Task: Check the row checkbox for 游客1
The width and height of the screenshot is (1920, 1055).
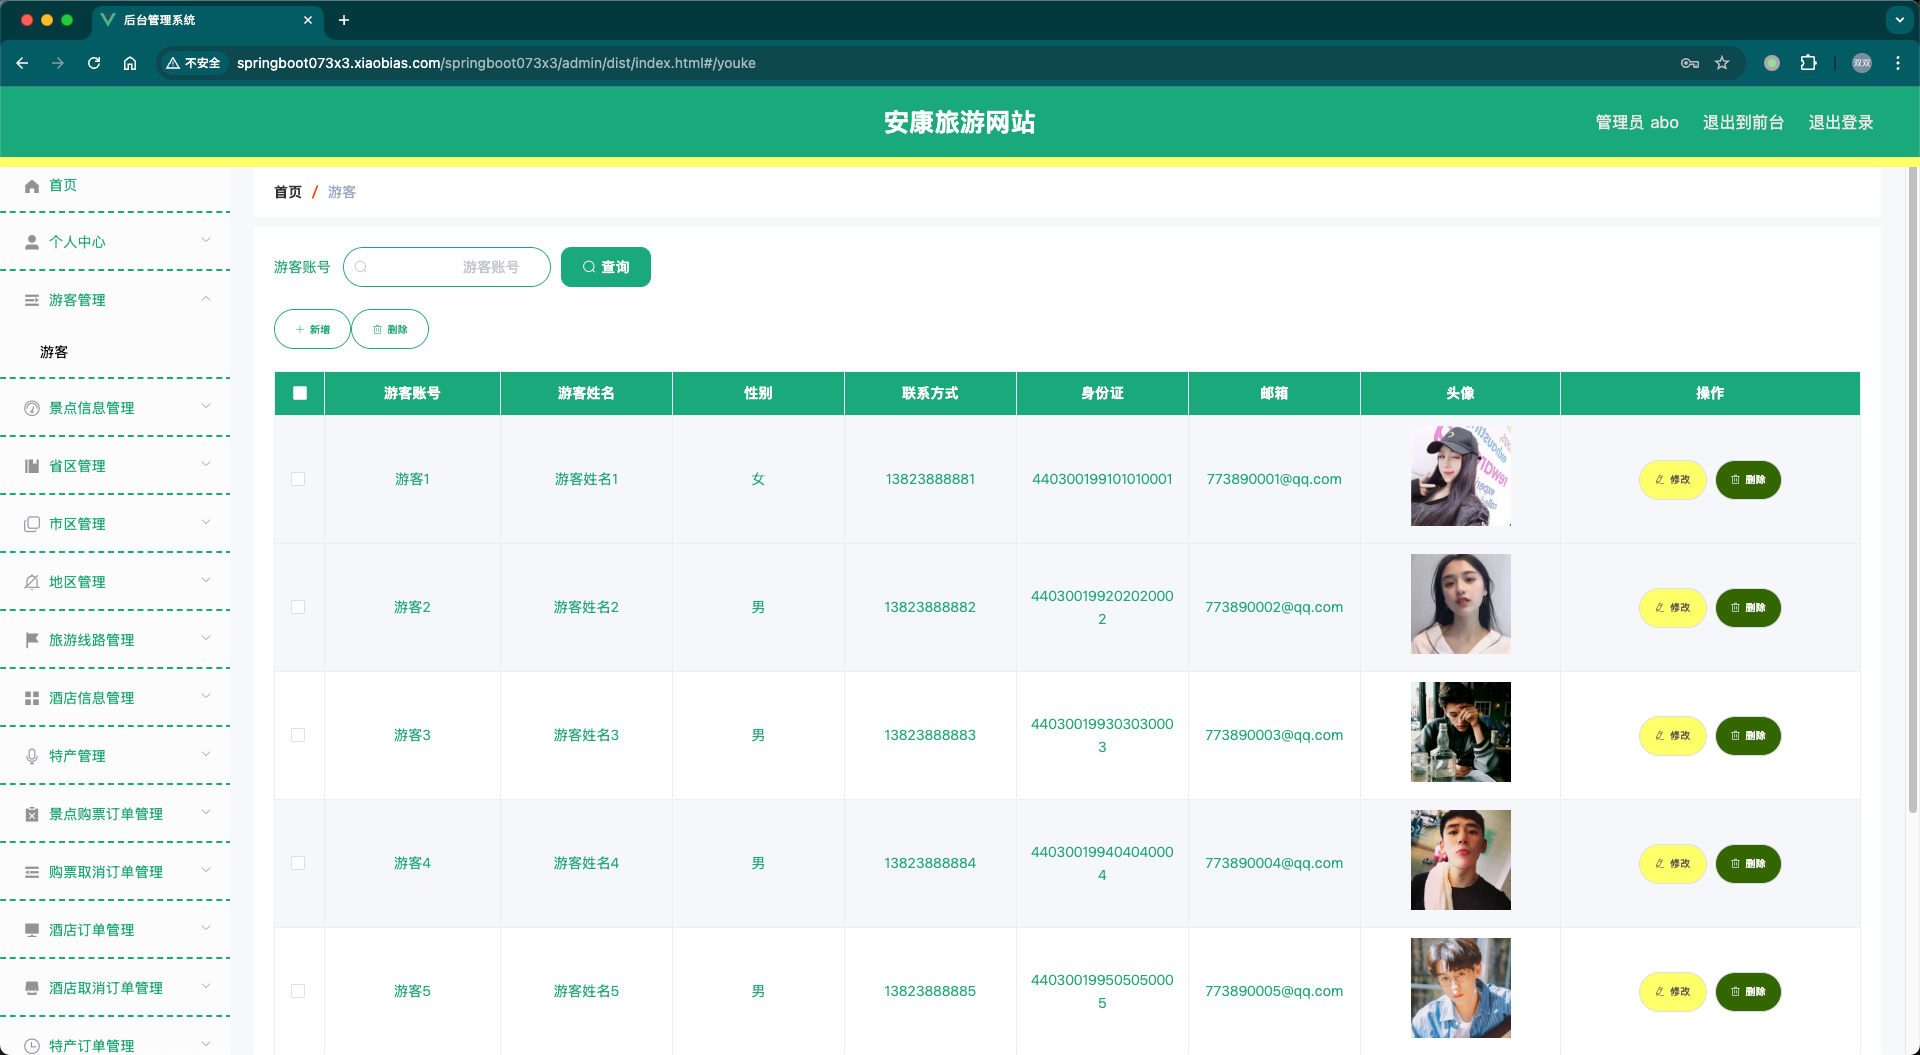Action: click(298, 479)
